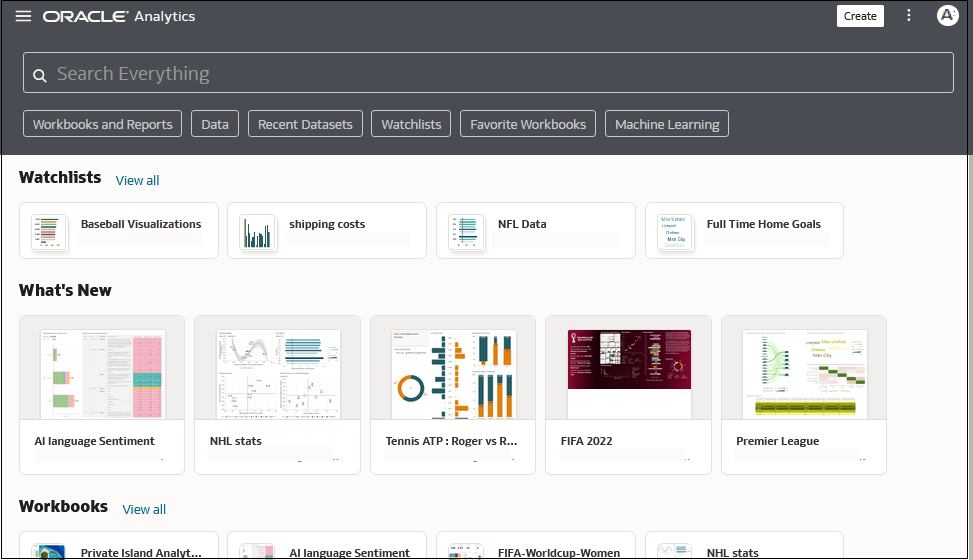Viewport: 973px width, 560px height.
Task: Click the search magnifier icon
Action: (x=40, y=75)
